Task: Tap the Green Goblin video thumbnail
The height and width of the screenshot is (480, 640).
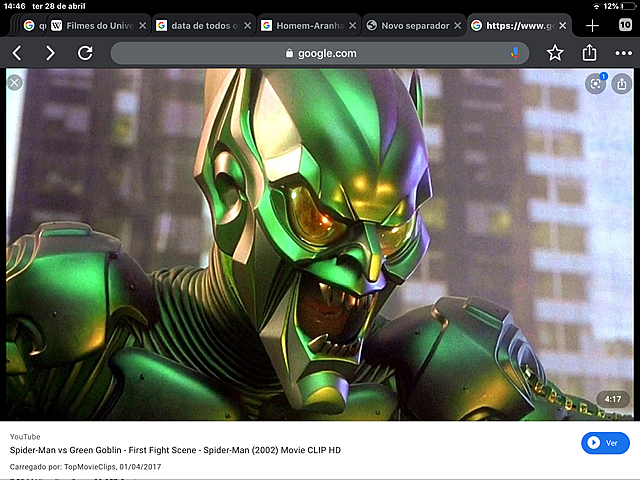Action: [x=320, y=244]
